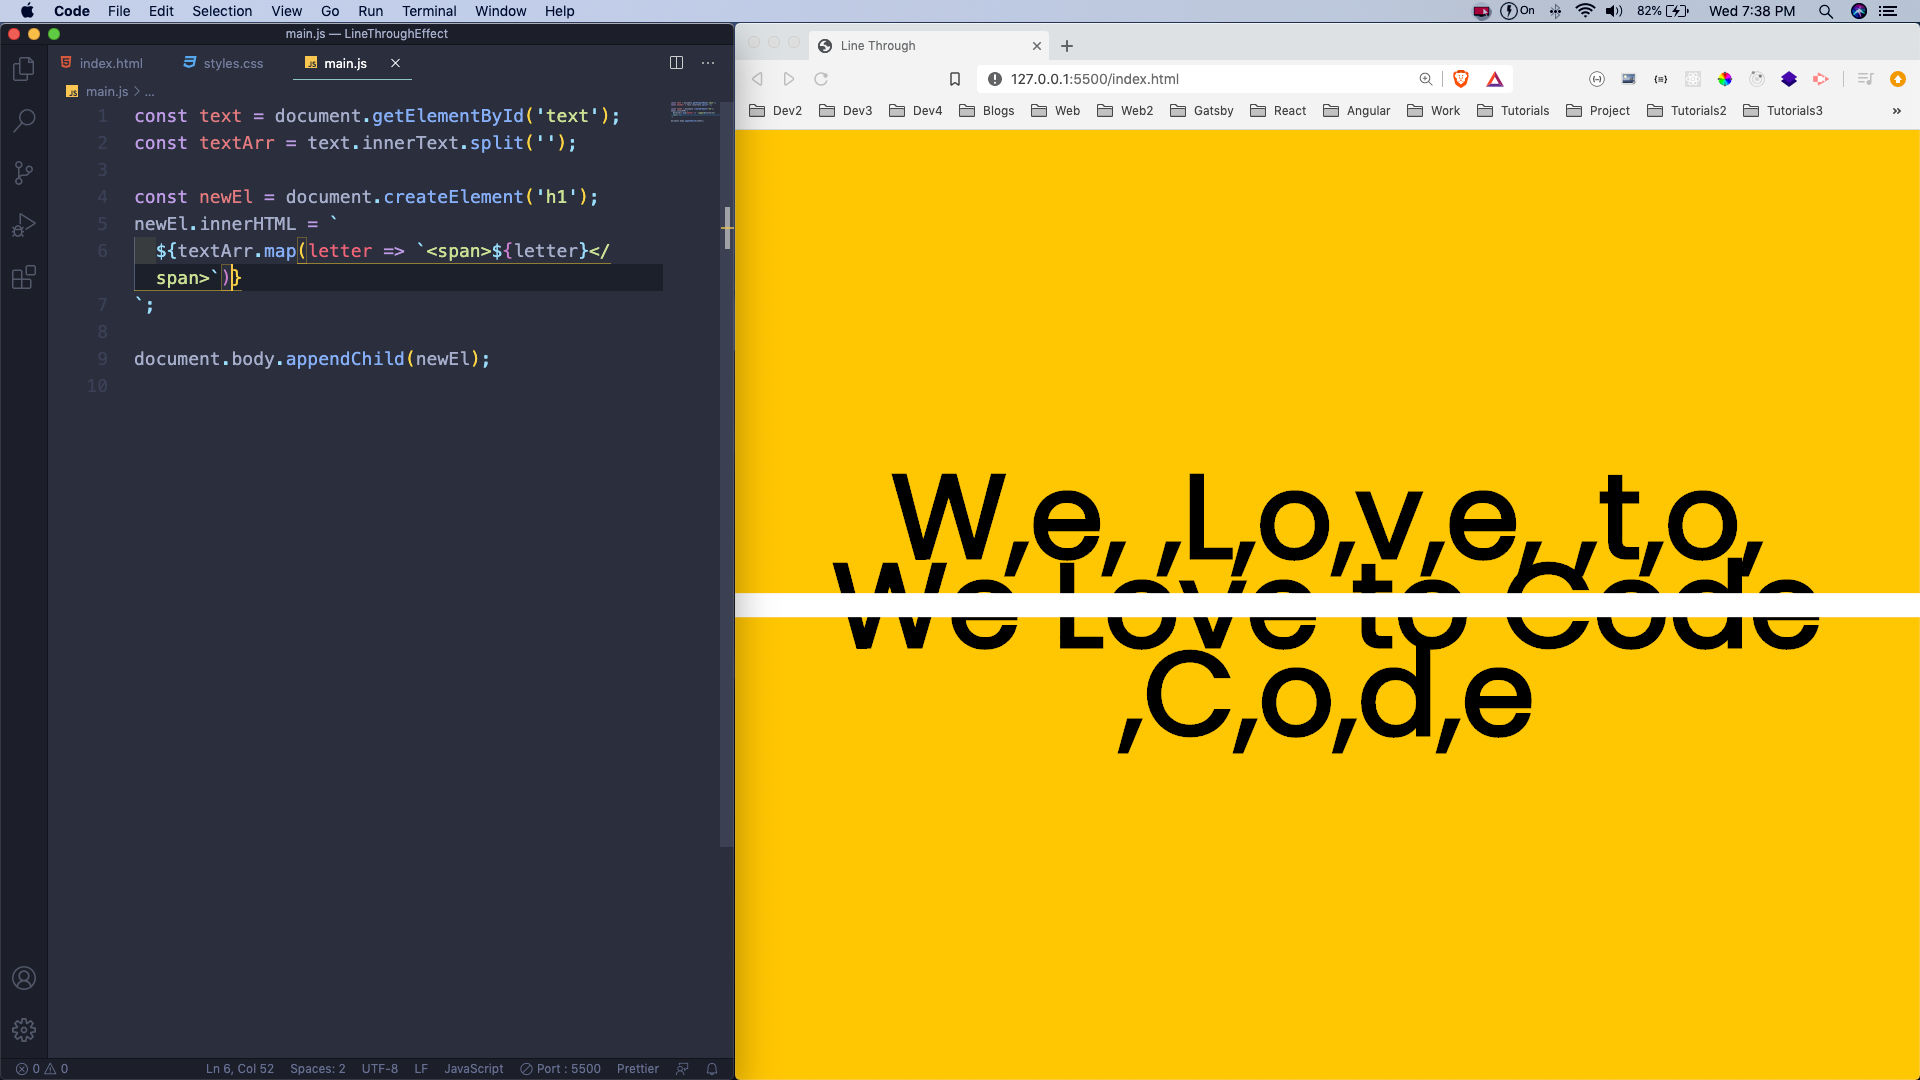Open the File menu
This screenshot has width=1920, height=1080.
(119, 11)
